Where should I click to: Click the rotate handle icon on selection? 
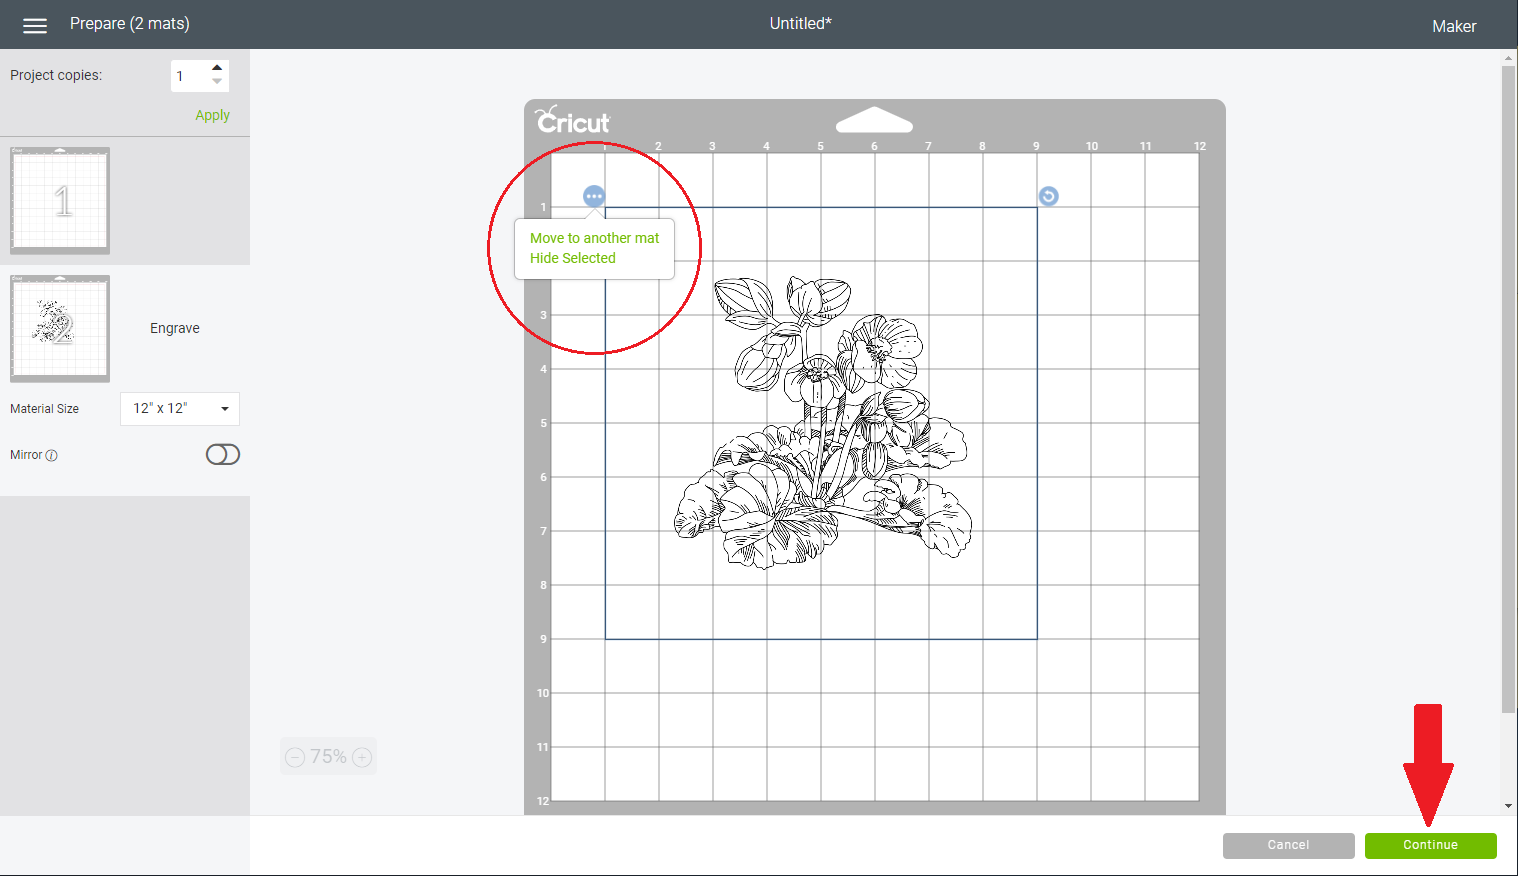click(x=1048, y=196)
